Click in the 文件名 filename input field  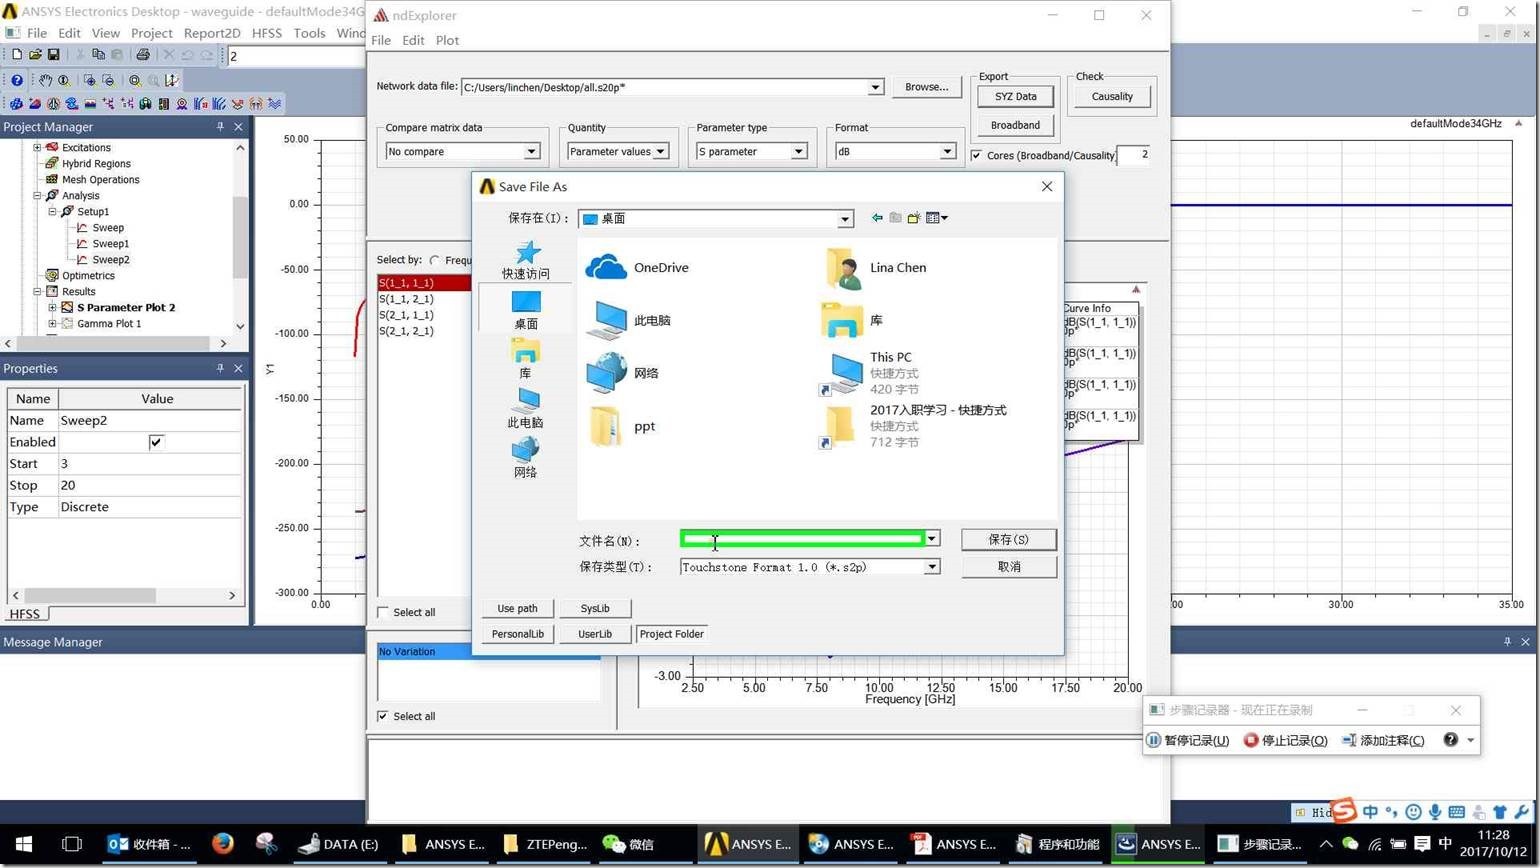click(802, 539)
